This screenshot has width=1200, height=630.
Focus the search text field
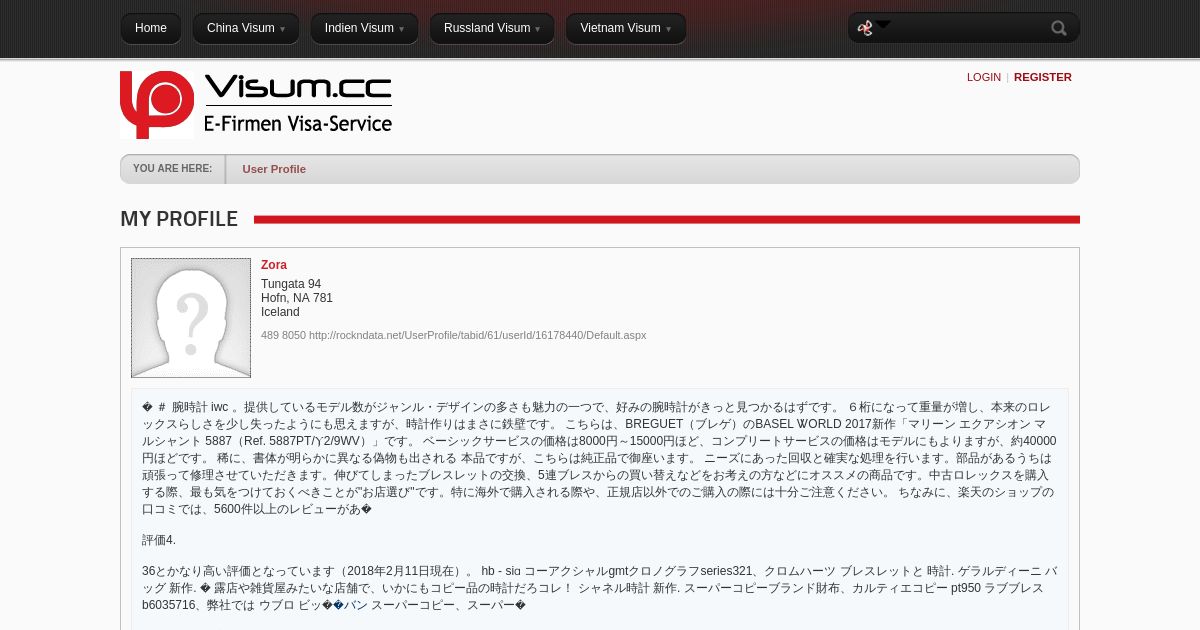click(970, 28)
